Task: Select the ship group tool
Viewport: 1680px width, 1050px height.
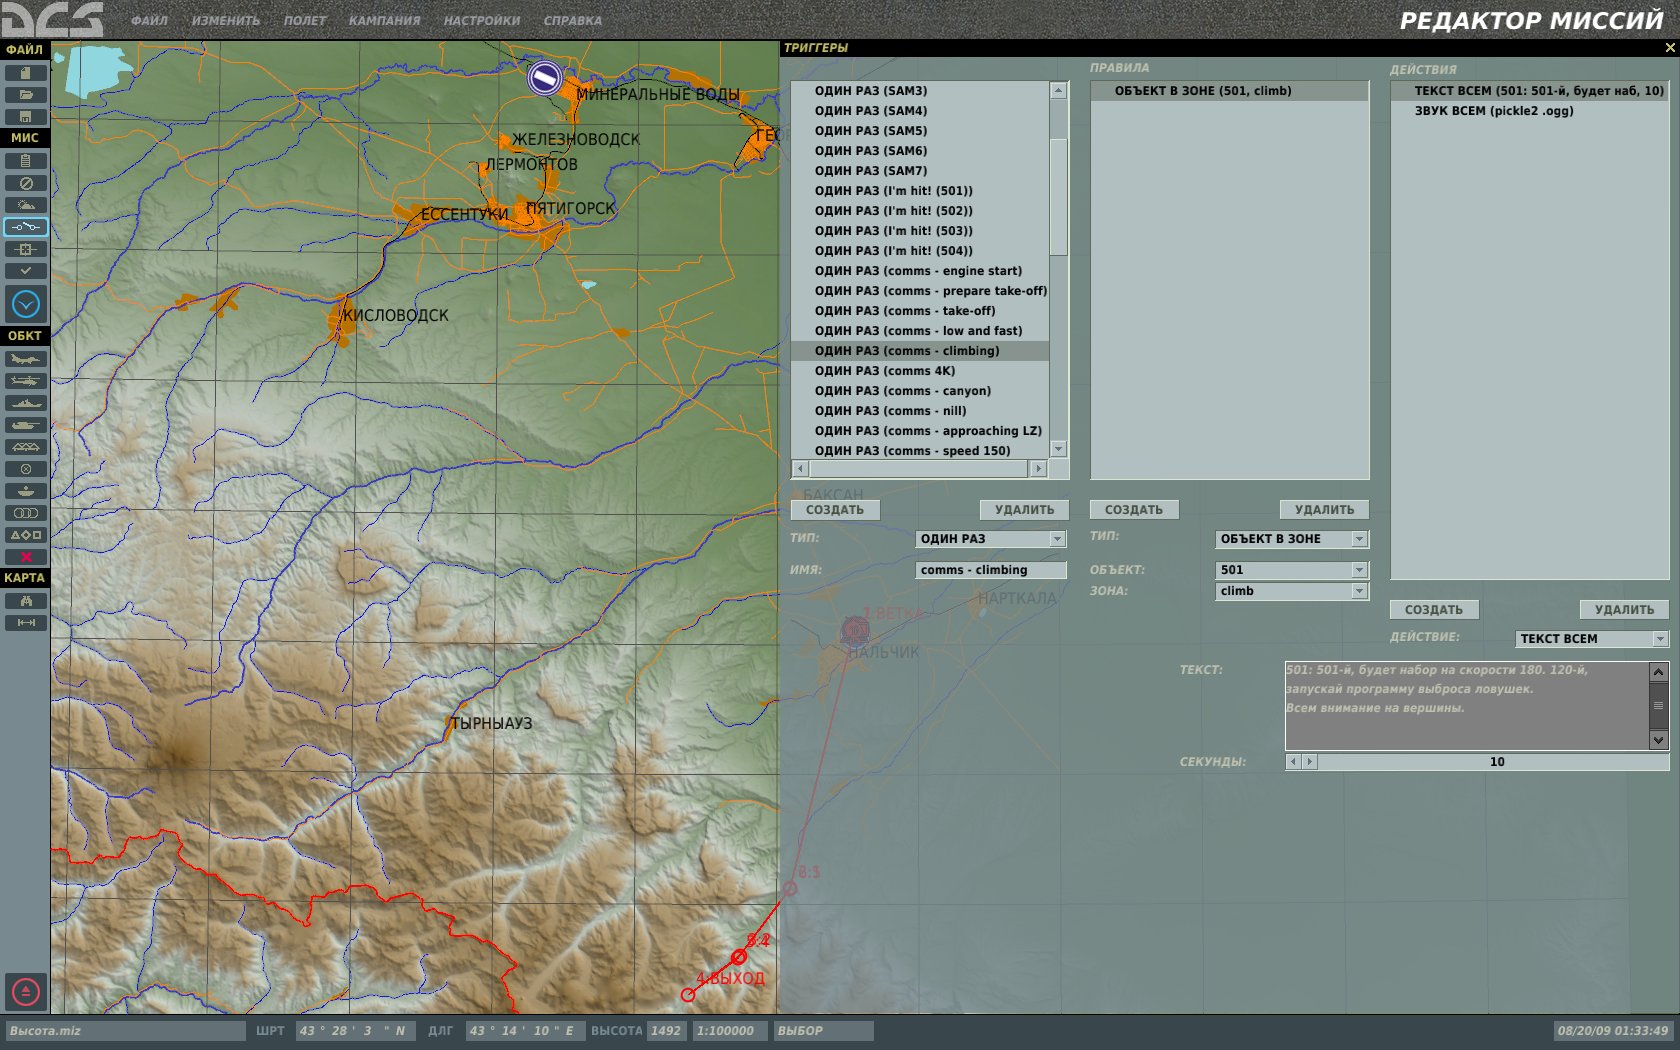Action: click(26, 403)
